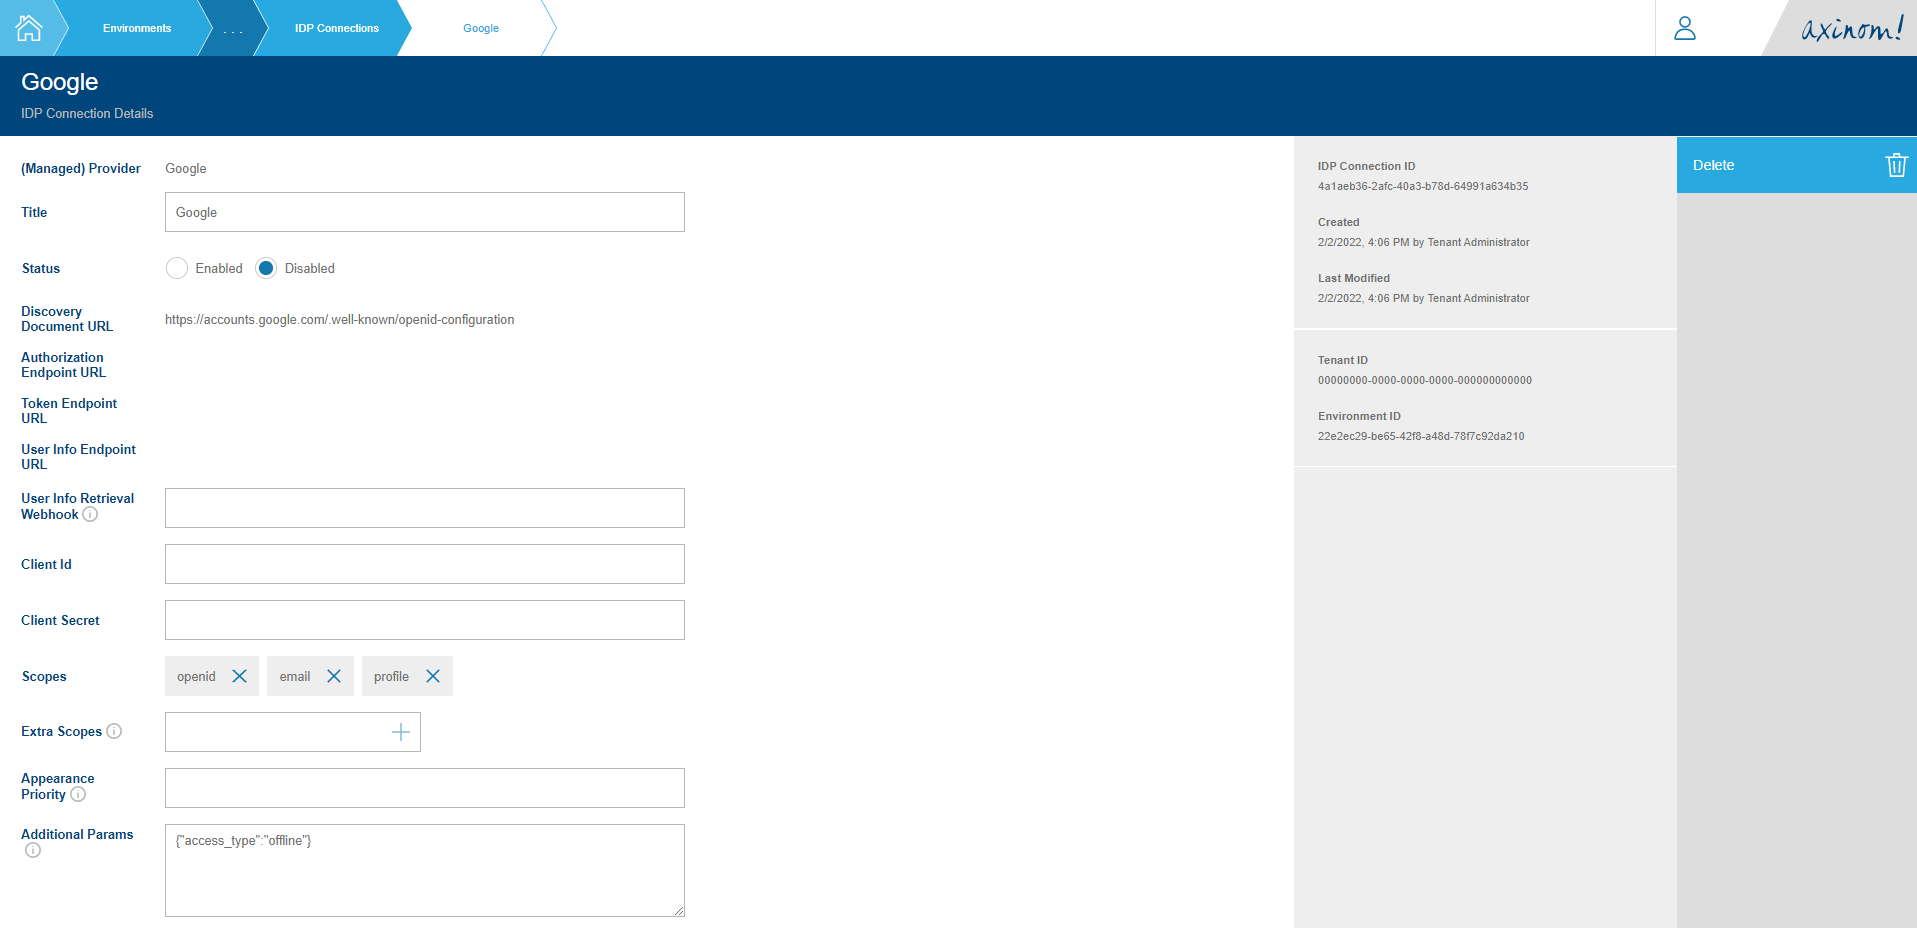Screen dimensions: 1917x928
Task: Click inside the Client Secret input field
Action: 424,620
